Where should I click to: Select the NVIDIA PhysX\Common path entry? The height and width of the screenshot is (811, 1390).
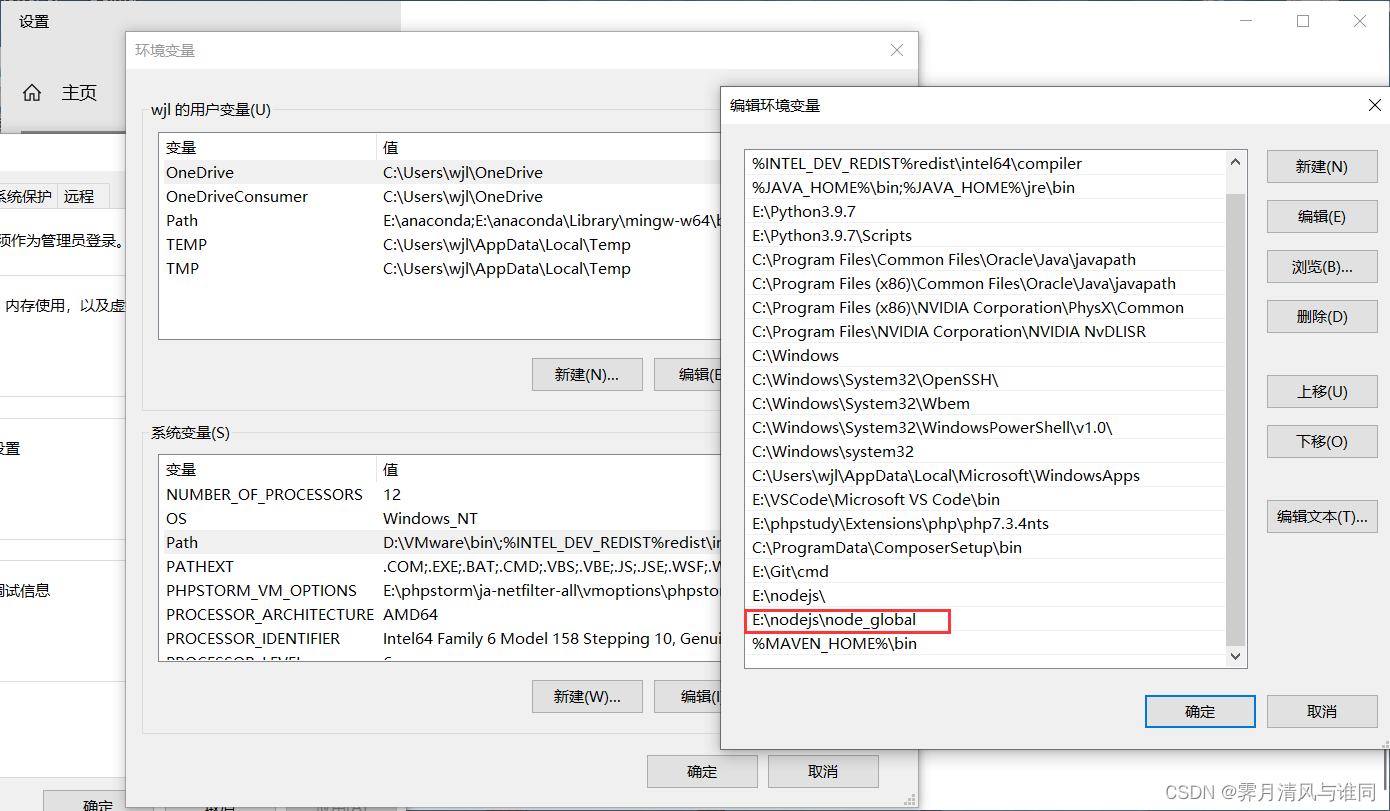(986, 308)
